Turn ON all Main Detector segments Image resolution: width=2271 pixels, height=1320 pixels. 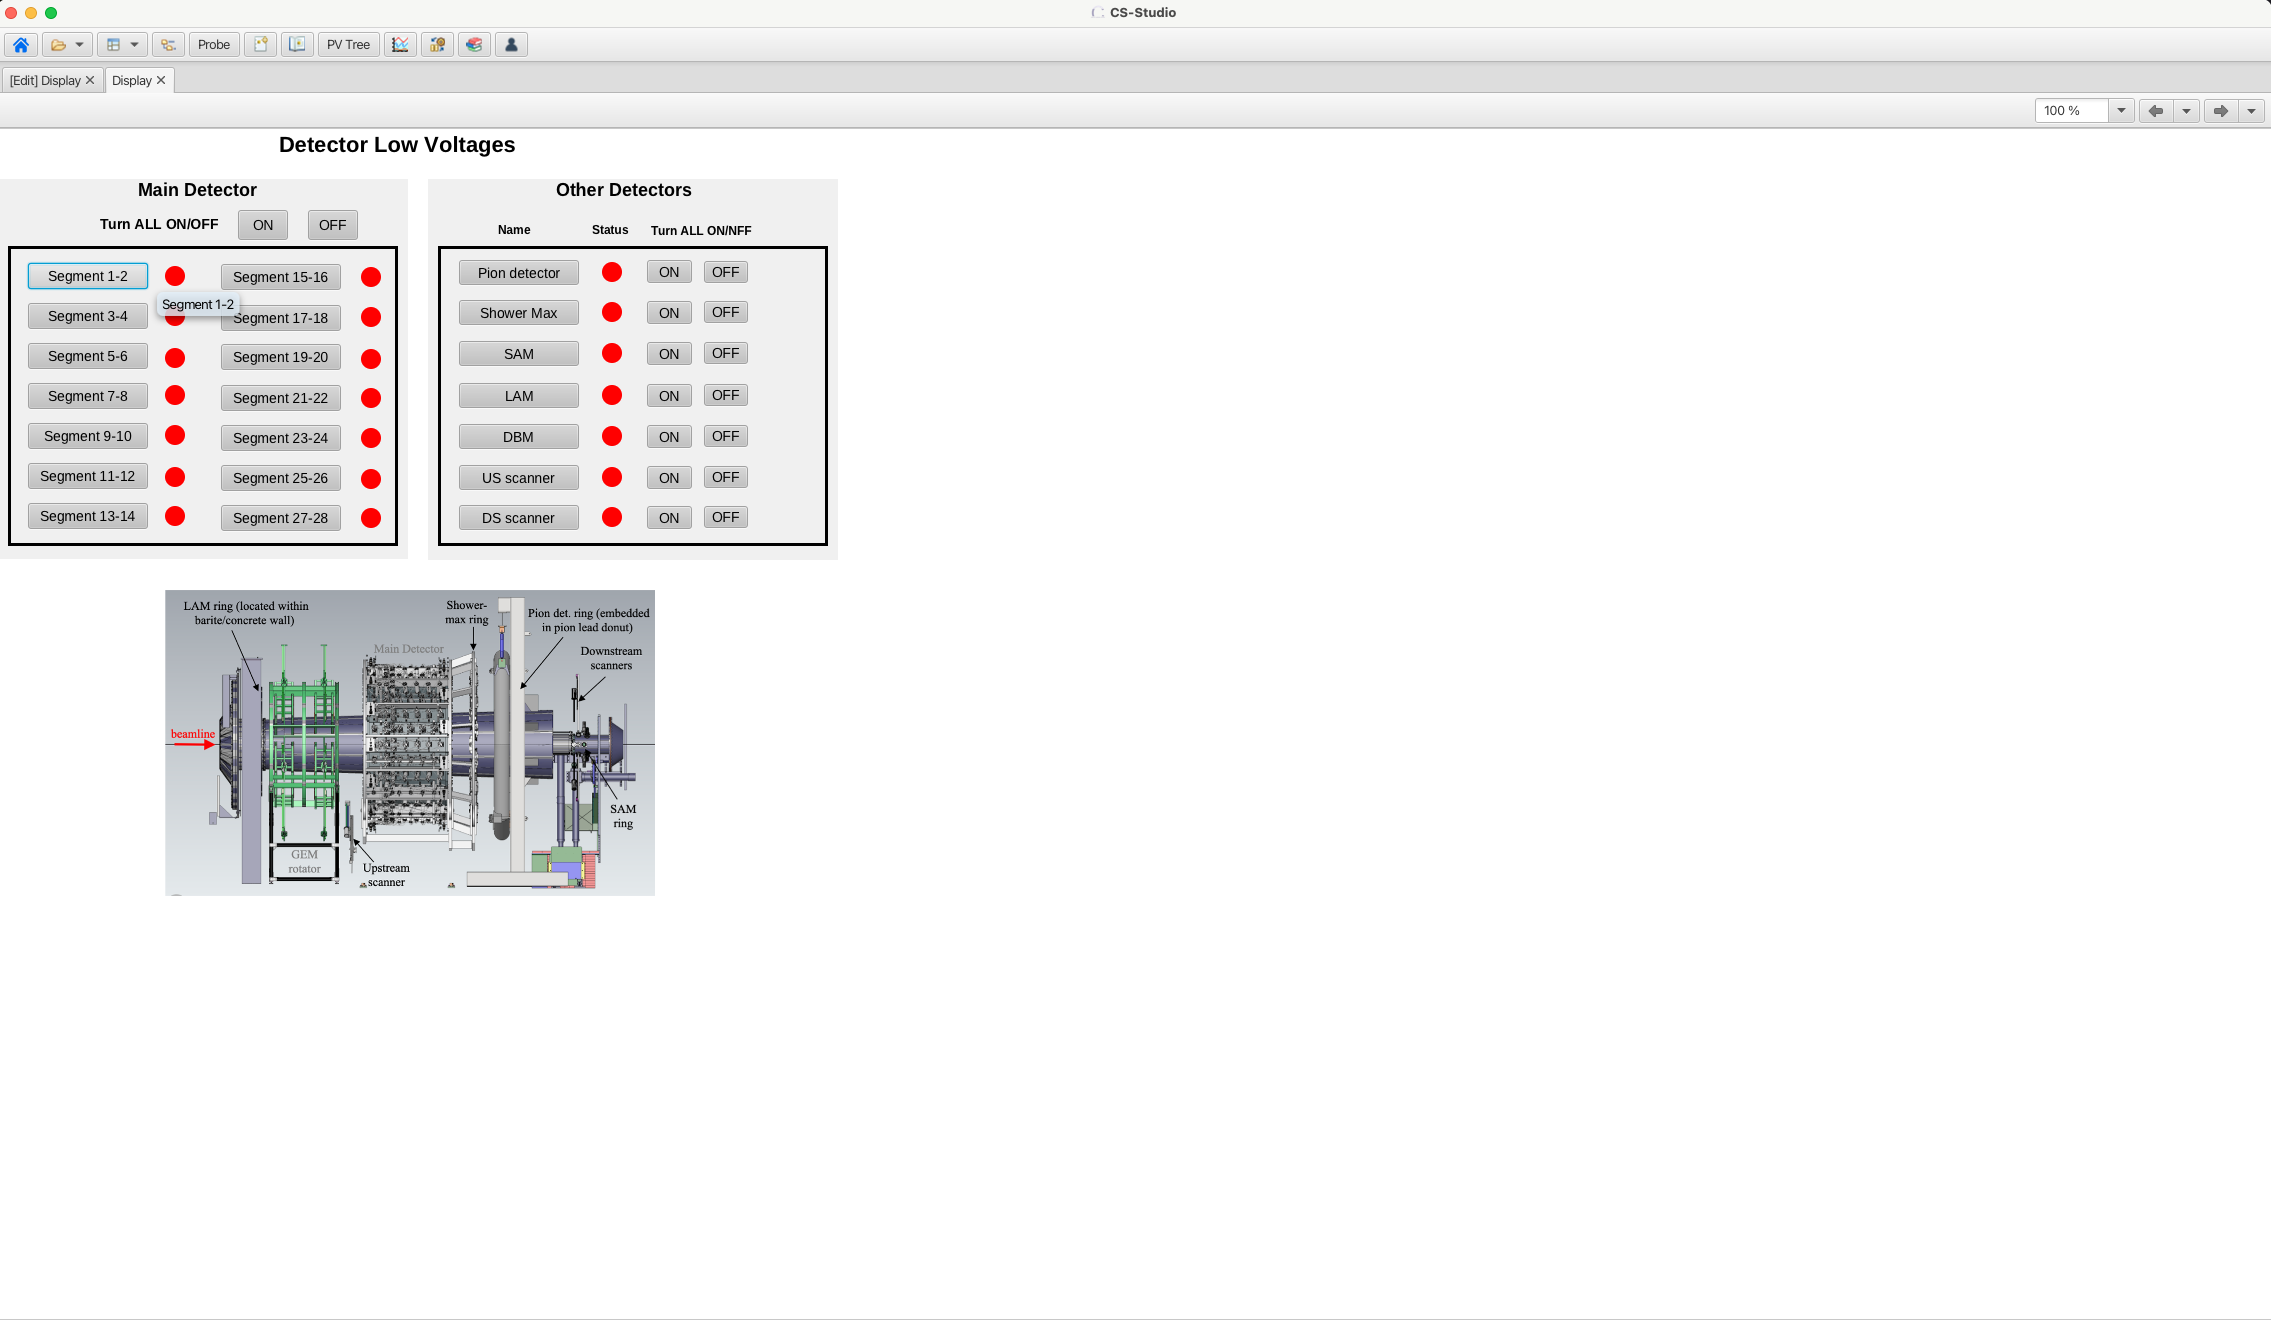click(x=263, y=225)
